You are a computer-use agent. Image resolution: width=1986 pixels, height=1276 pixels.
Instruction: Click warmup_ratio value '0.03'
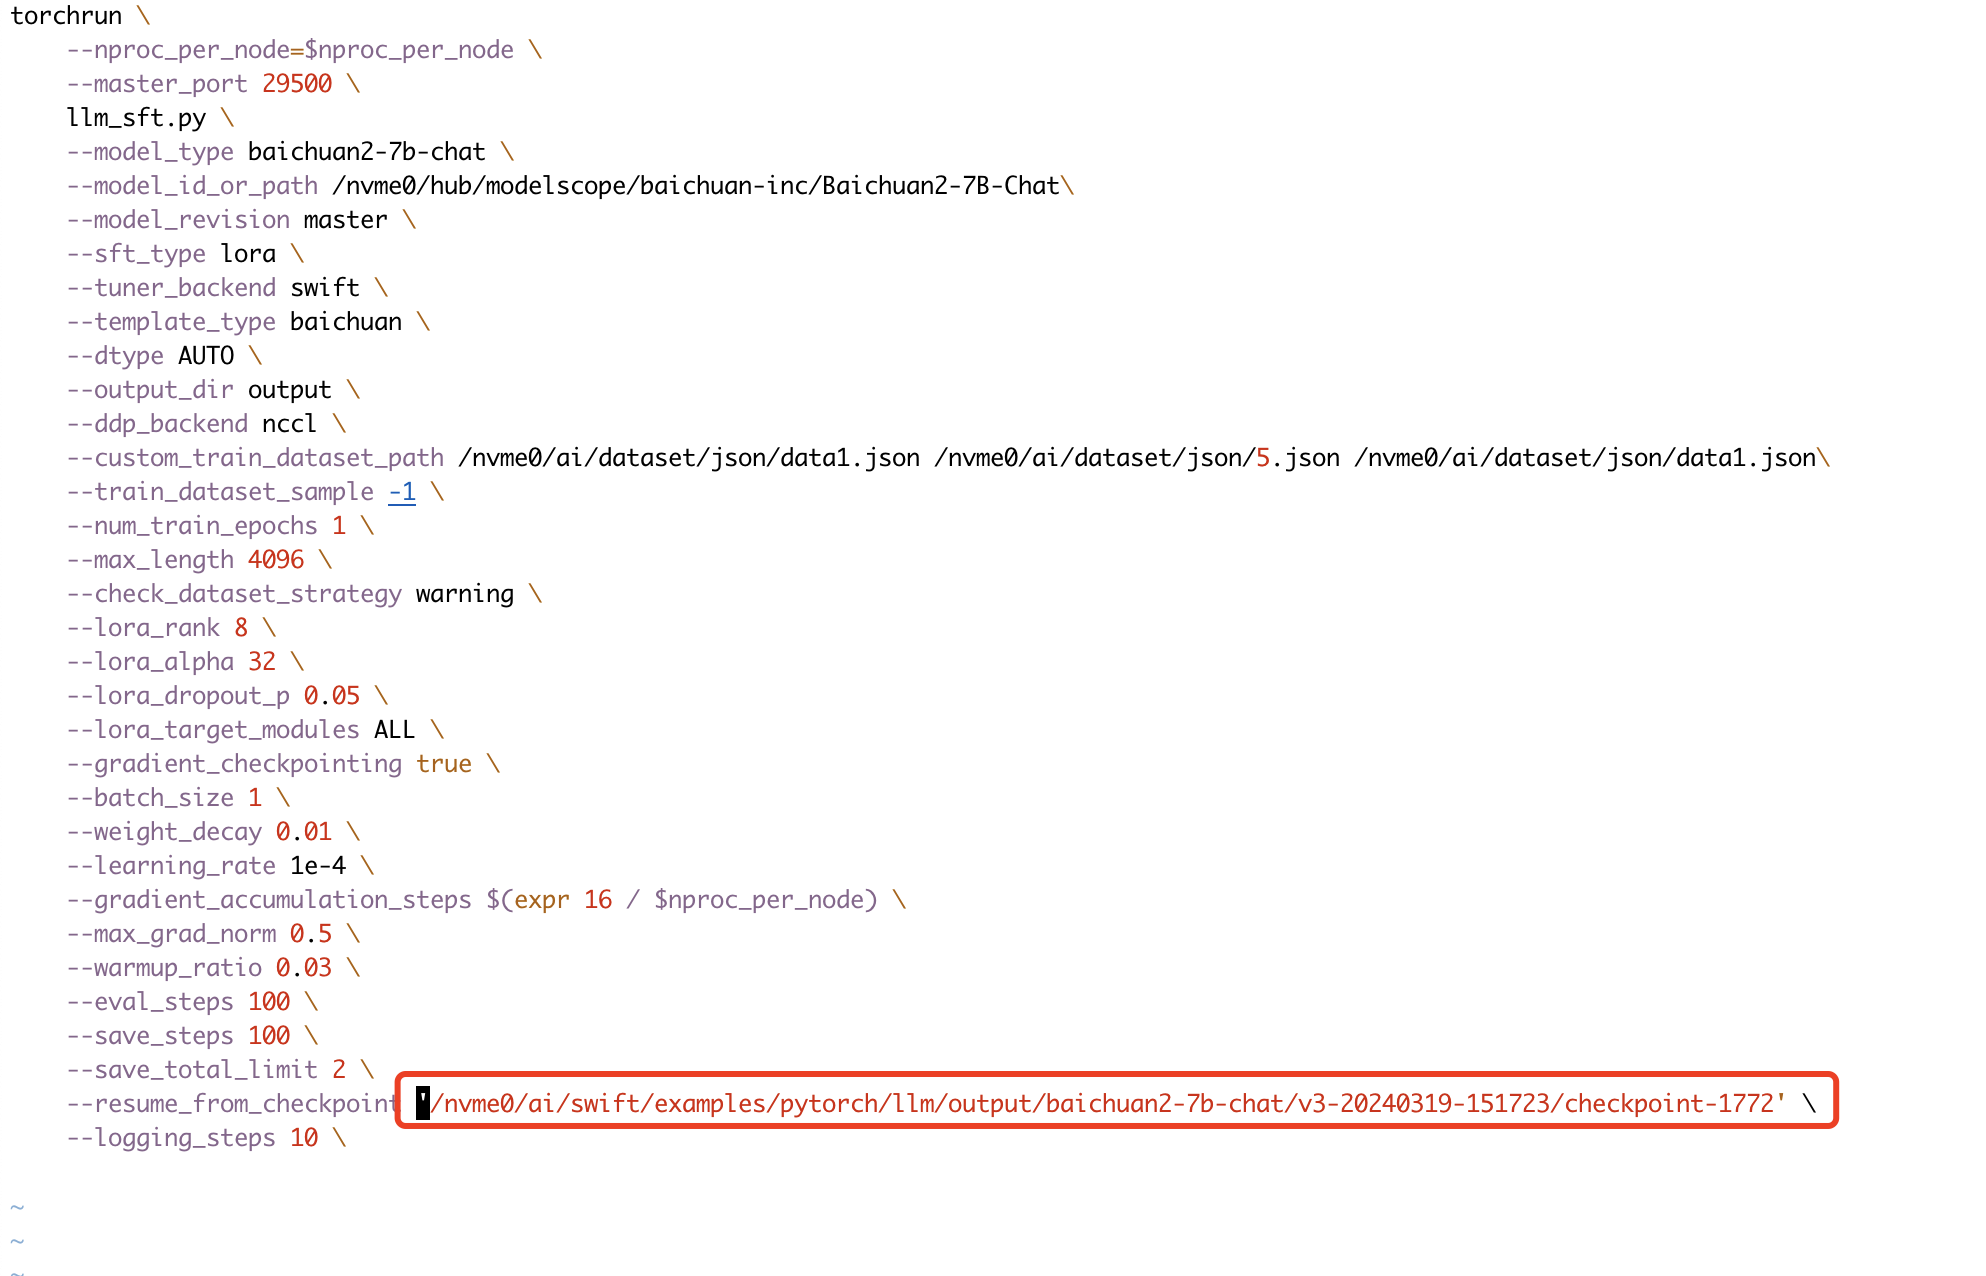[304, 968]
